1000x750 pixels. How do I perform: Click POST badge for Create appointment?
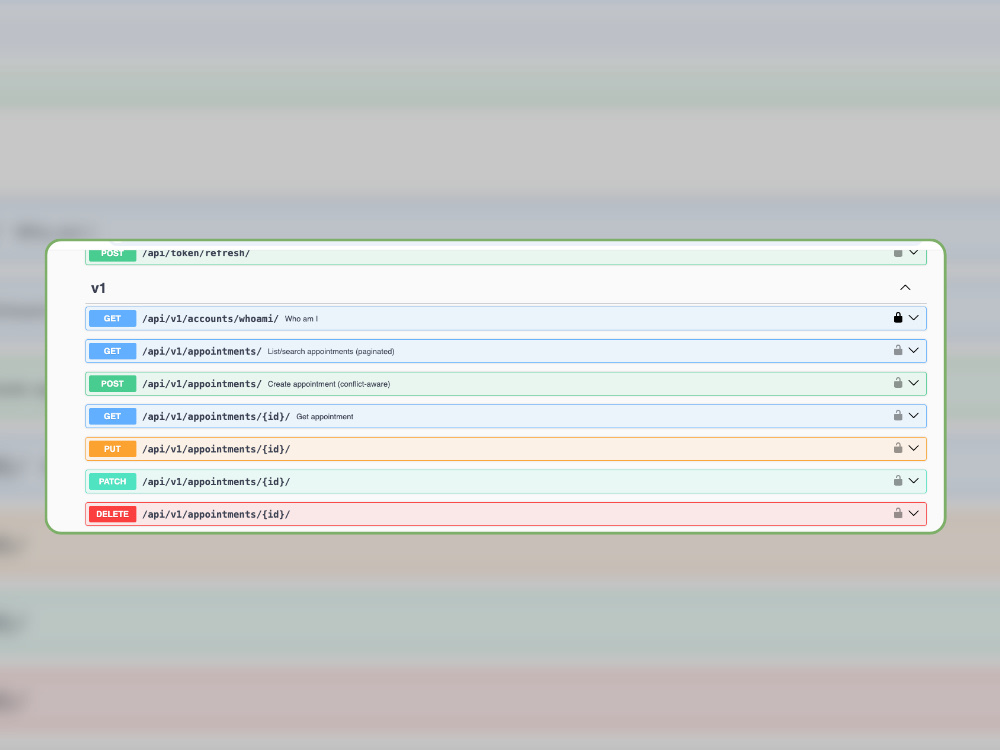(x=112, y=383)
